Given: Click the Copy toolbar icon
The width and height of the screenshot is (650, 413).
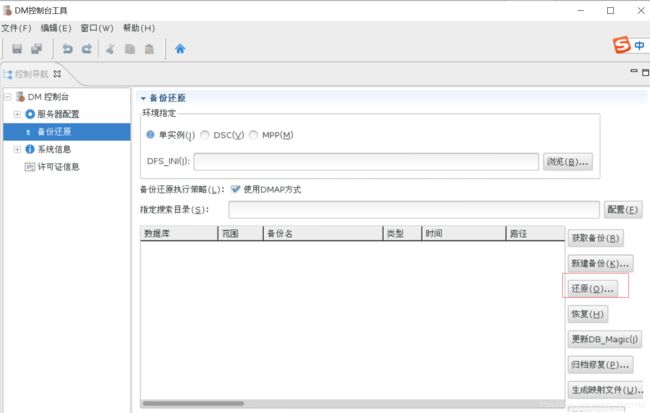Looking at the screenshot, I should 130,49.
